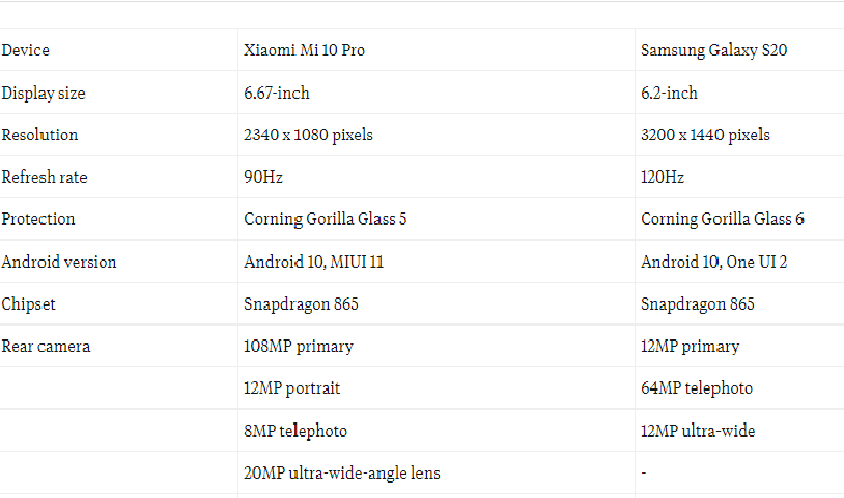
Task: Click the Device row label
Action: tap(26, 50)
